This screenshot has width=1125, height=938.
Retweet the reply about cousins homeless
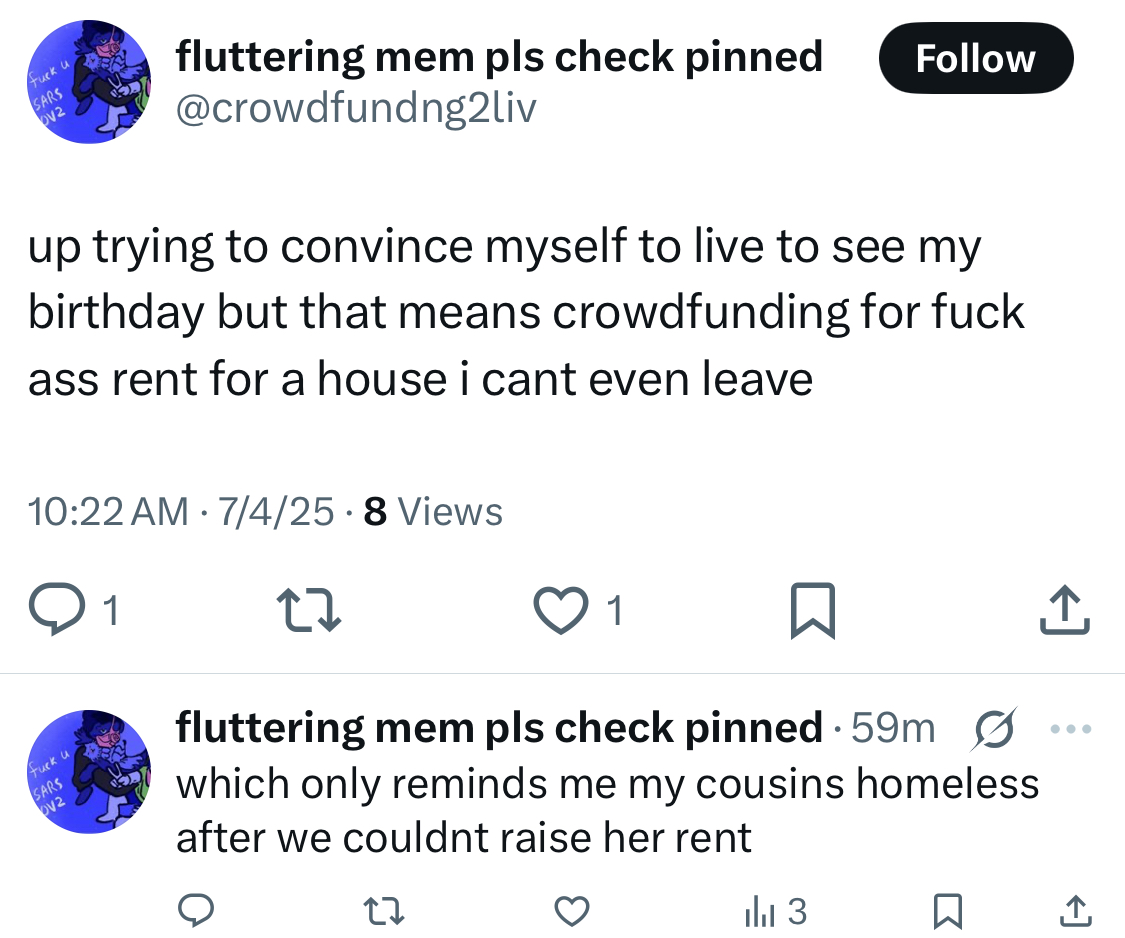click(384, 911)
